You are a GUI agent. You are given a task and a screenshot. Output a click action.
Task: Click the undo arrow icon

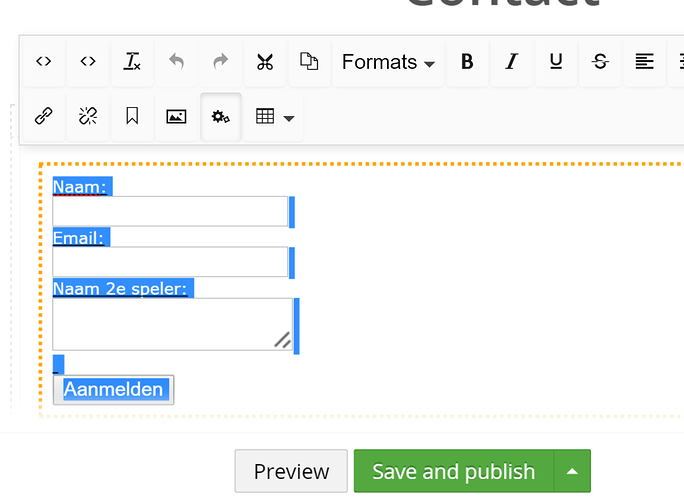click(177, 62)
